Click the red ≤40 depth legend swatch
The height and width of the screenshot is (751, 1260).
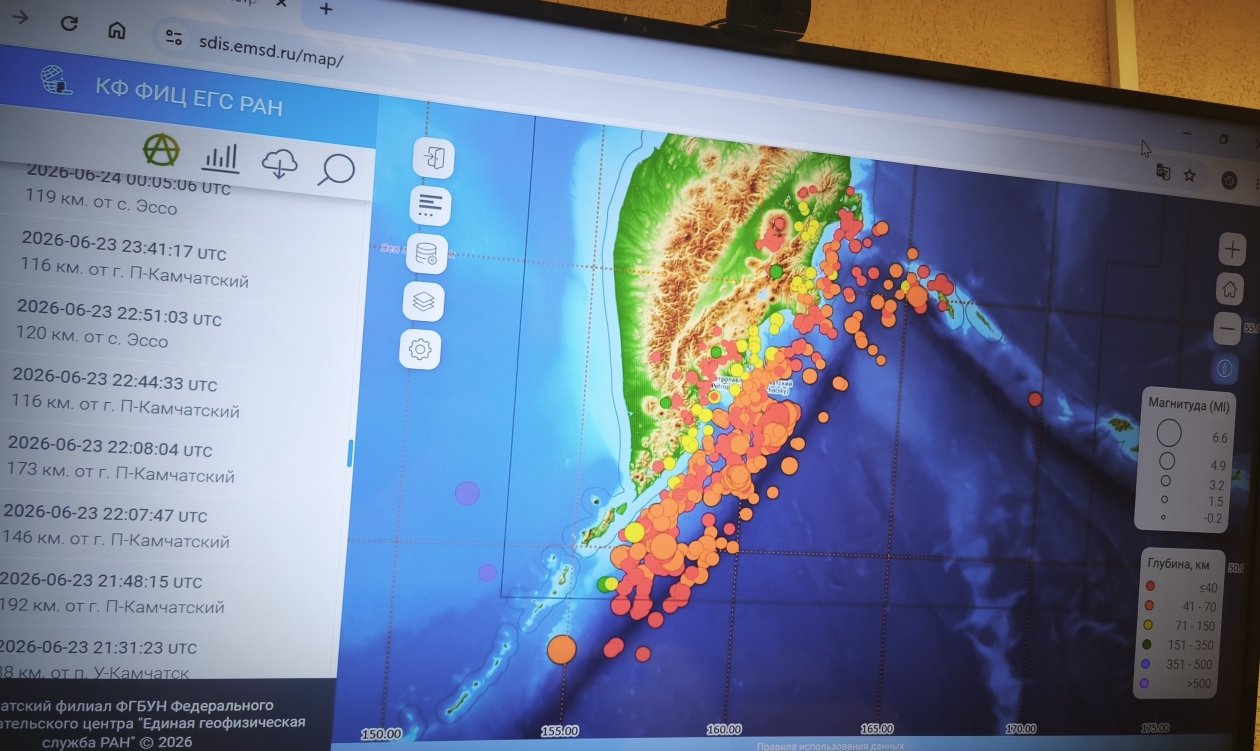click(1151, 587)
